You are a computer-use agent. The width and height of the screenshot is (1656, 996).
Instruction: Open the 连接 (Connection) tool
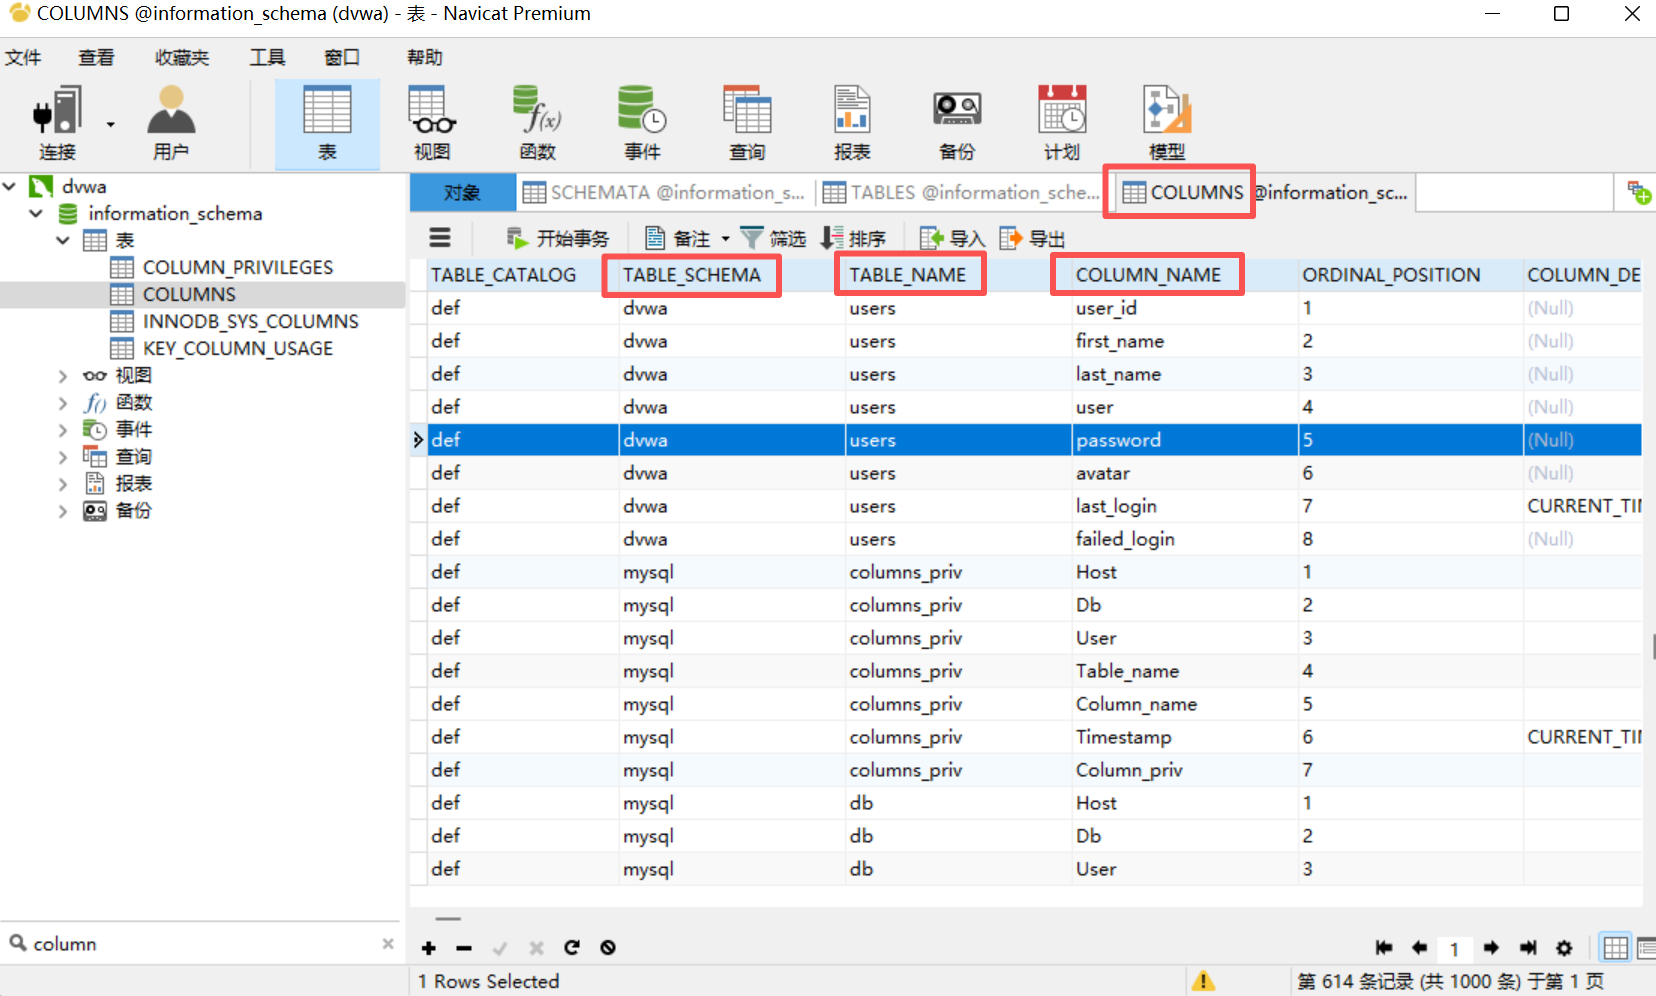click(57, 120)
